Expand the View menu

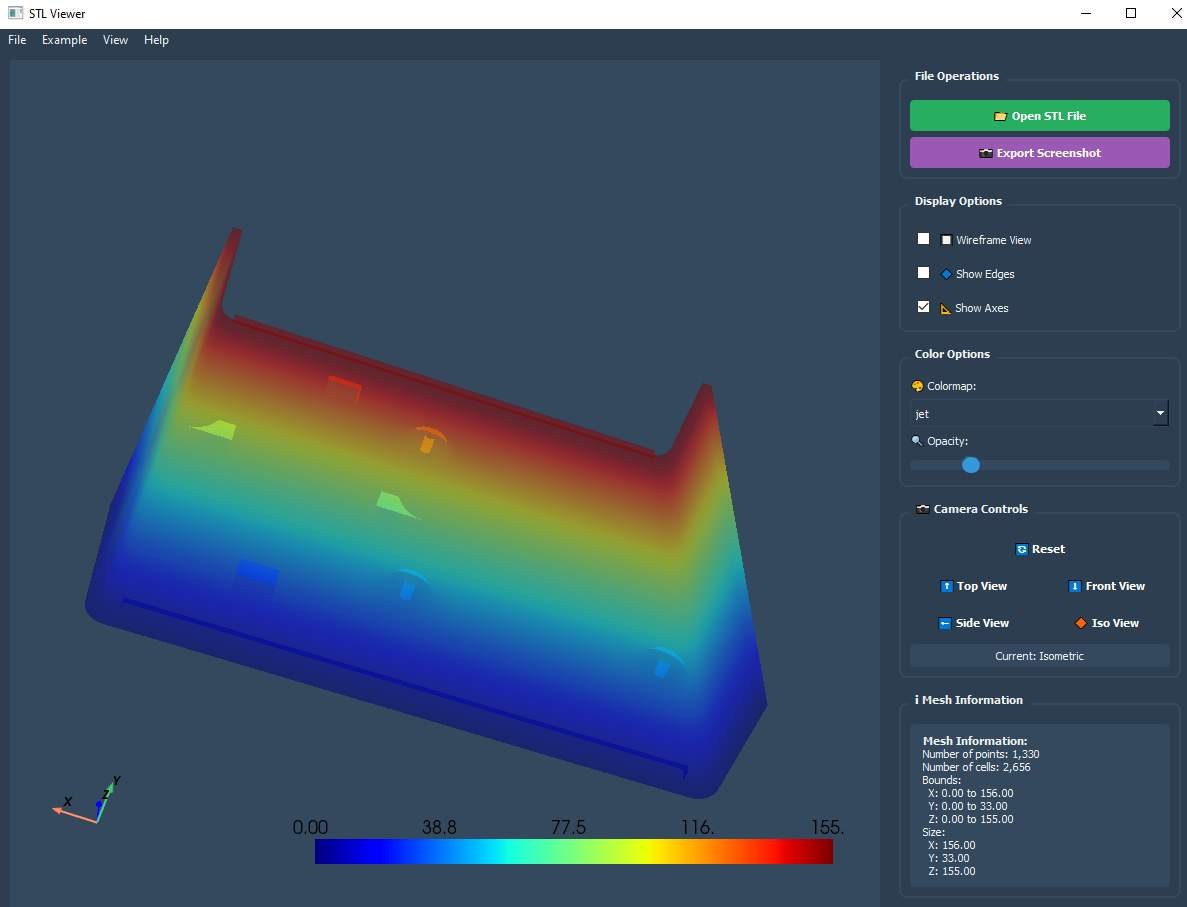[x=115, y=40]
